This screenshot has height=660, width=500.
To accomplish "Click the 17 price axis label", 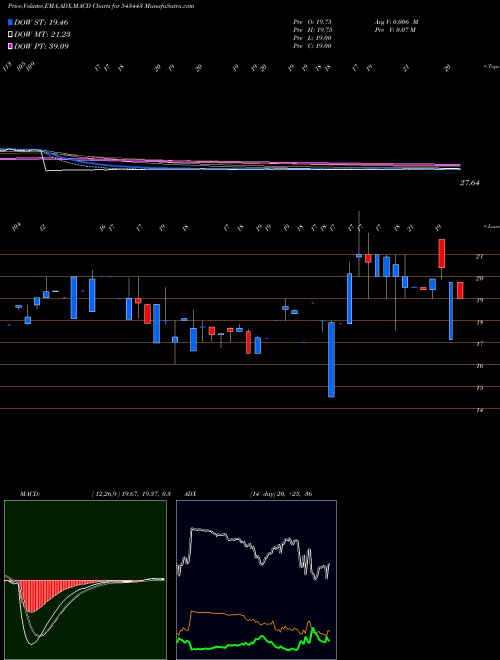I will point(479,344).
